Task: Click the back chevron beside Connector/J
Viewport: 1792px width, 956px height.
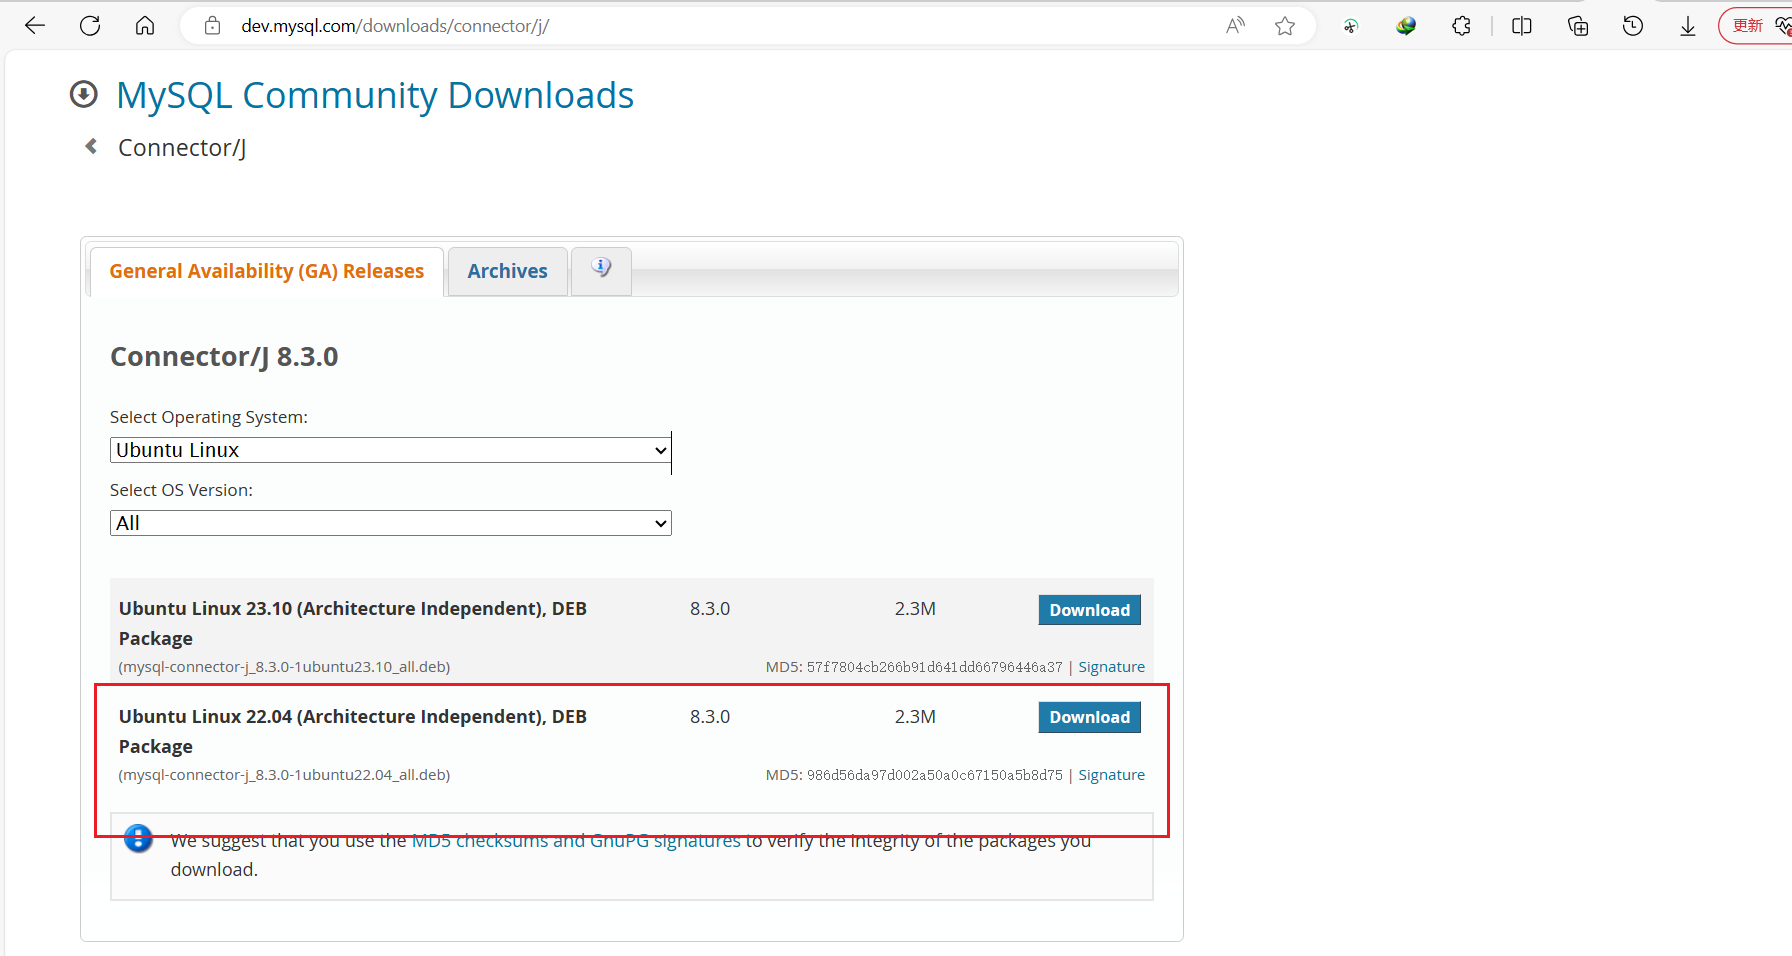Action: point(91,146)
